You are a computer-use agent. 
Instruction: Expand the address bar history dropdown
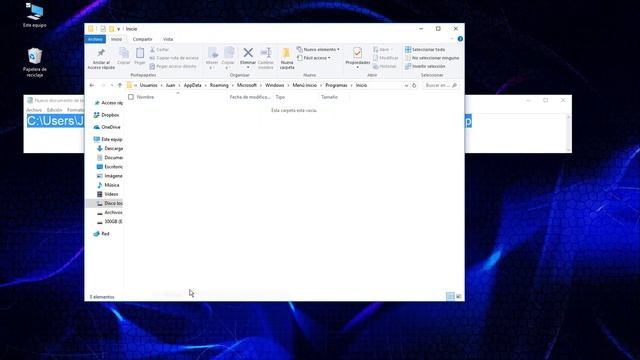tap(406, 85)
